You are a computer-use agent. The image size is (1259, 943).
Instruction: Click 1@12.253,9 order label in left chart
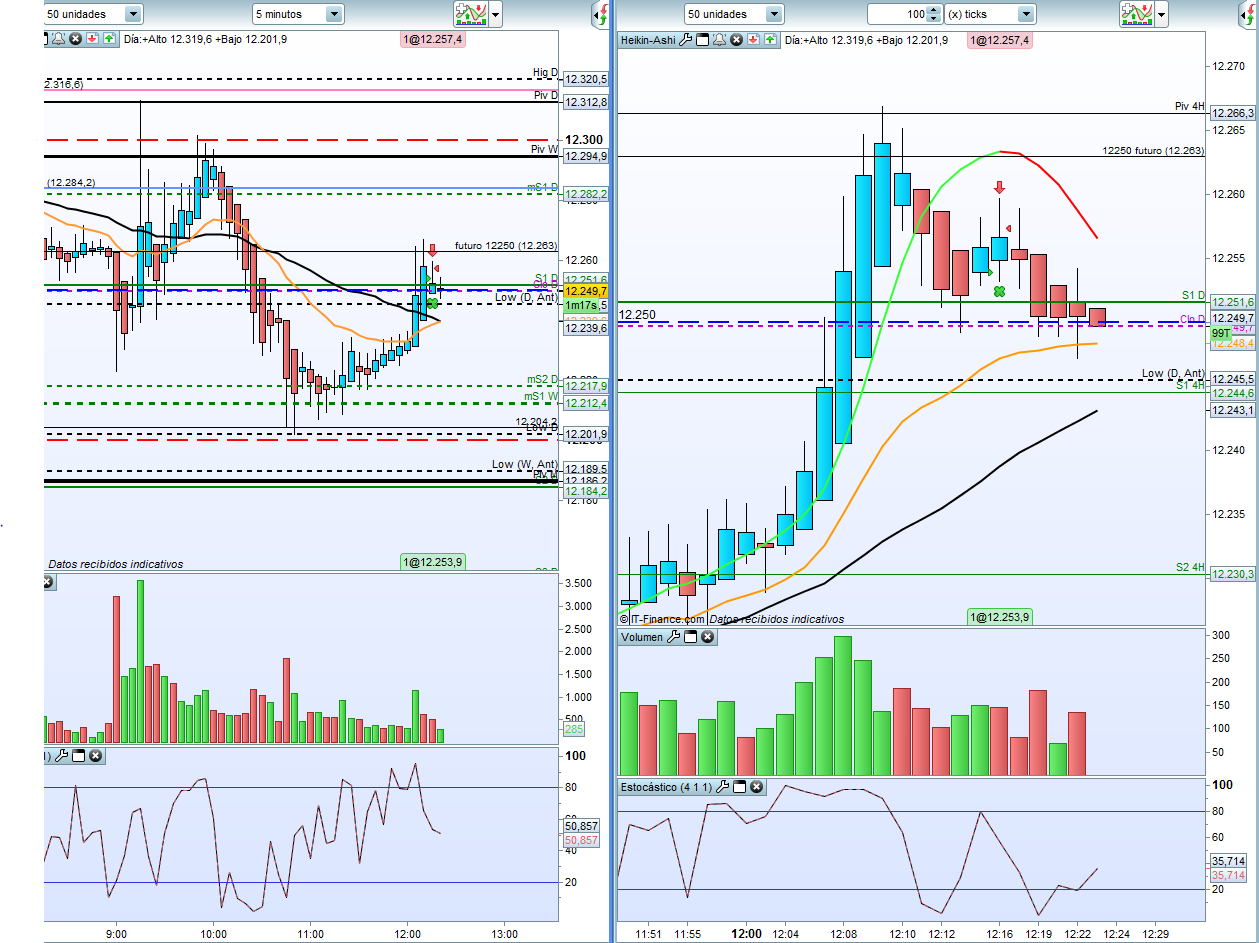click(431, 562)
